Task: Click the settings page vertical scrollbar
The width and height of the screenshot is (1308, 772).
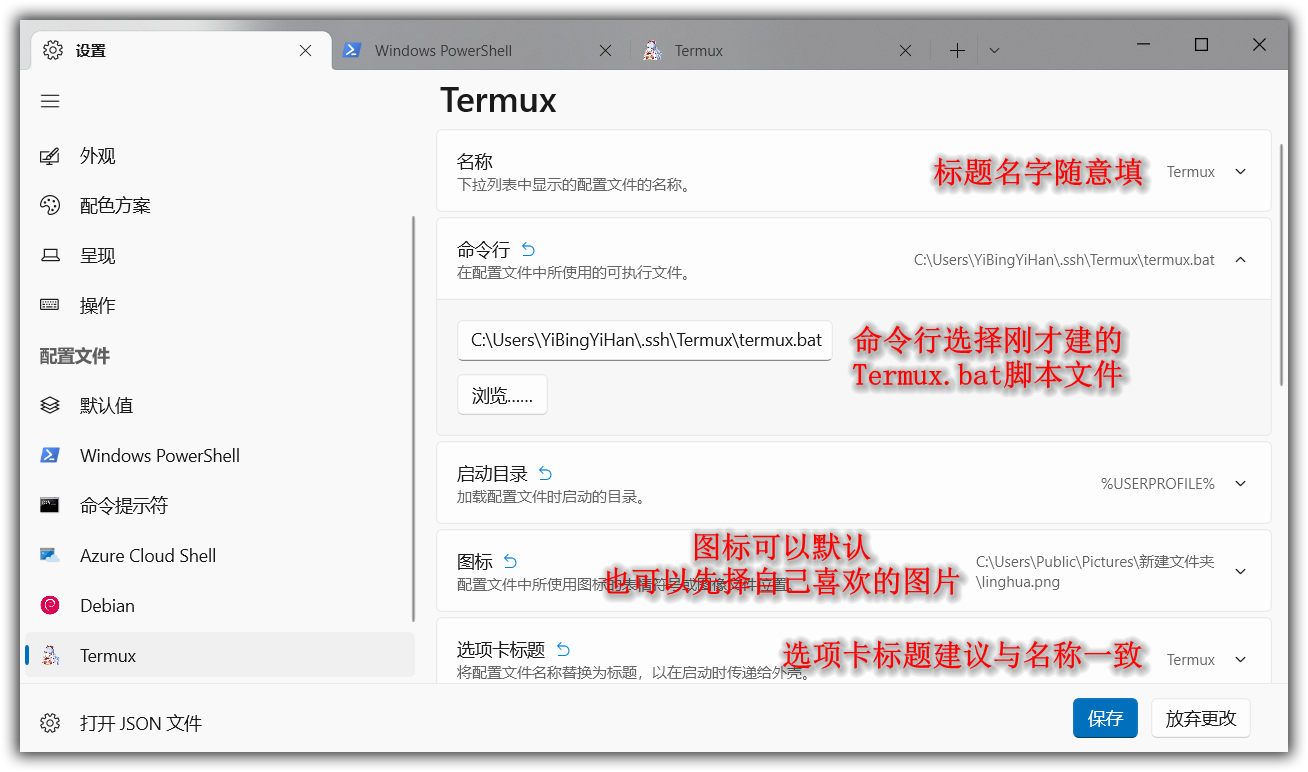Action: [1282, 266]
